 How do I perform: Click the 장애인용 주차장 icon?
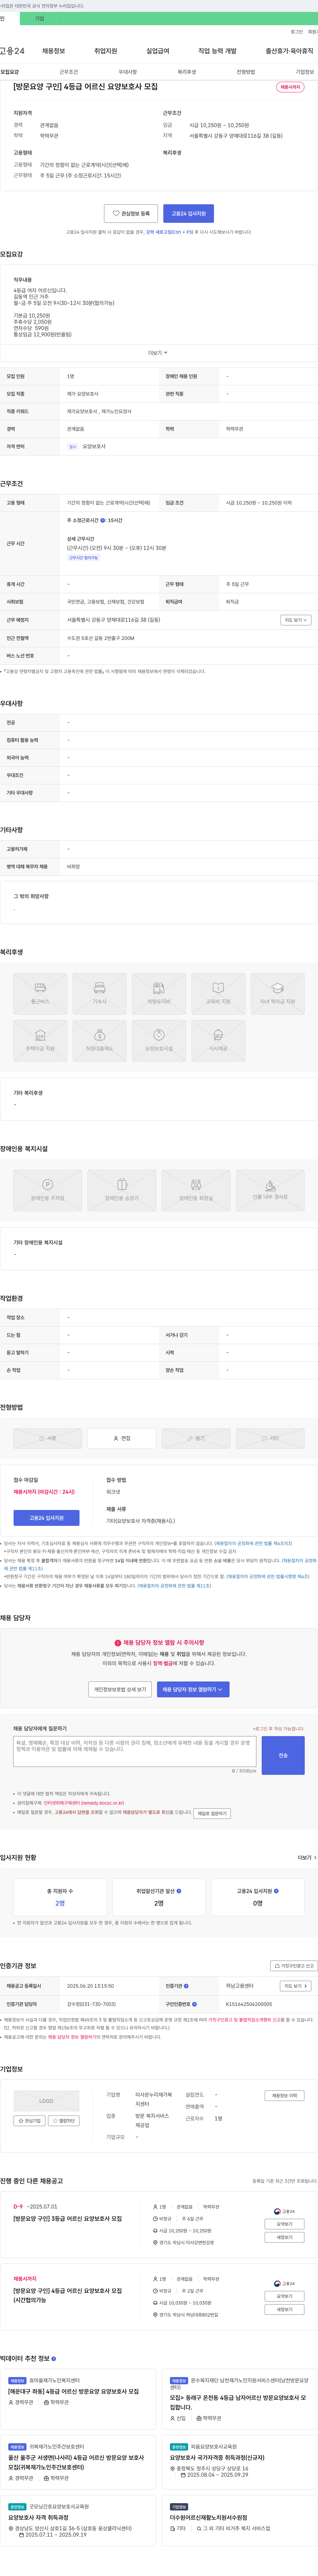pyautogui.click(x=47, y=1190)
